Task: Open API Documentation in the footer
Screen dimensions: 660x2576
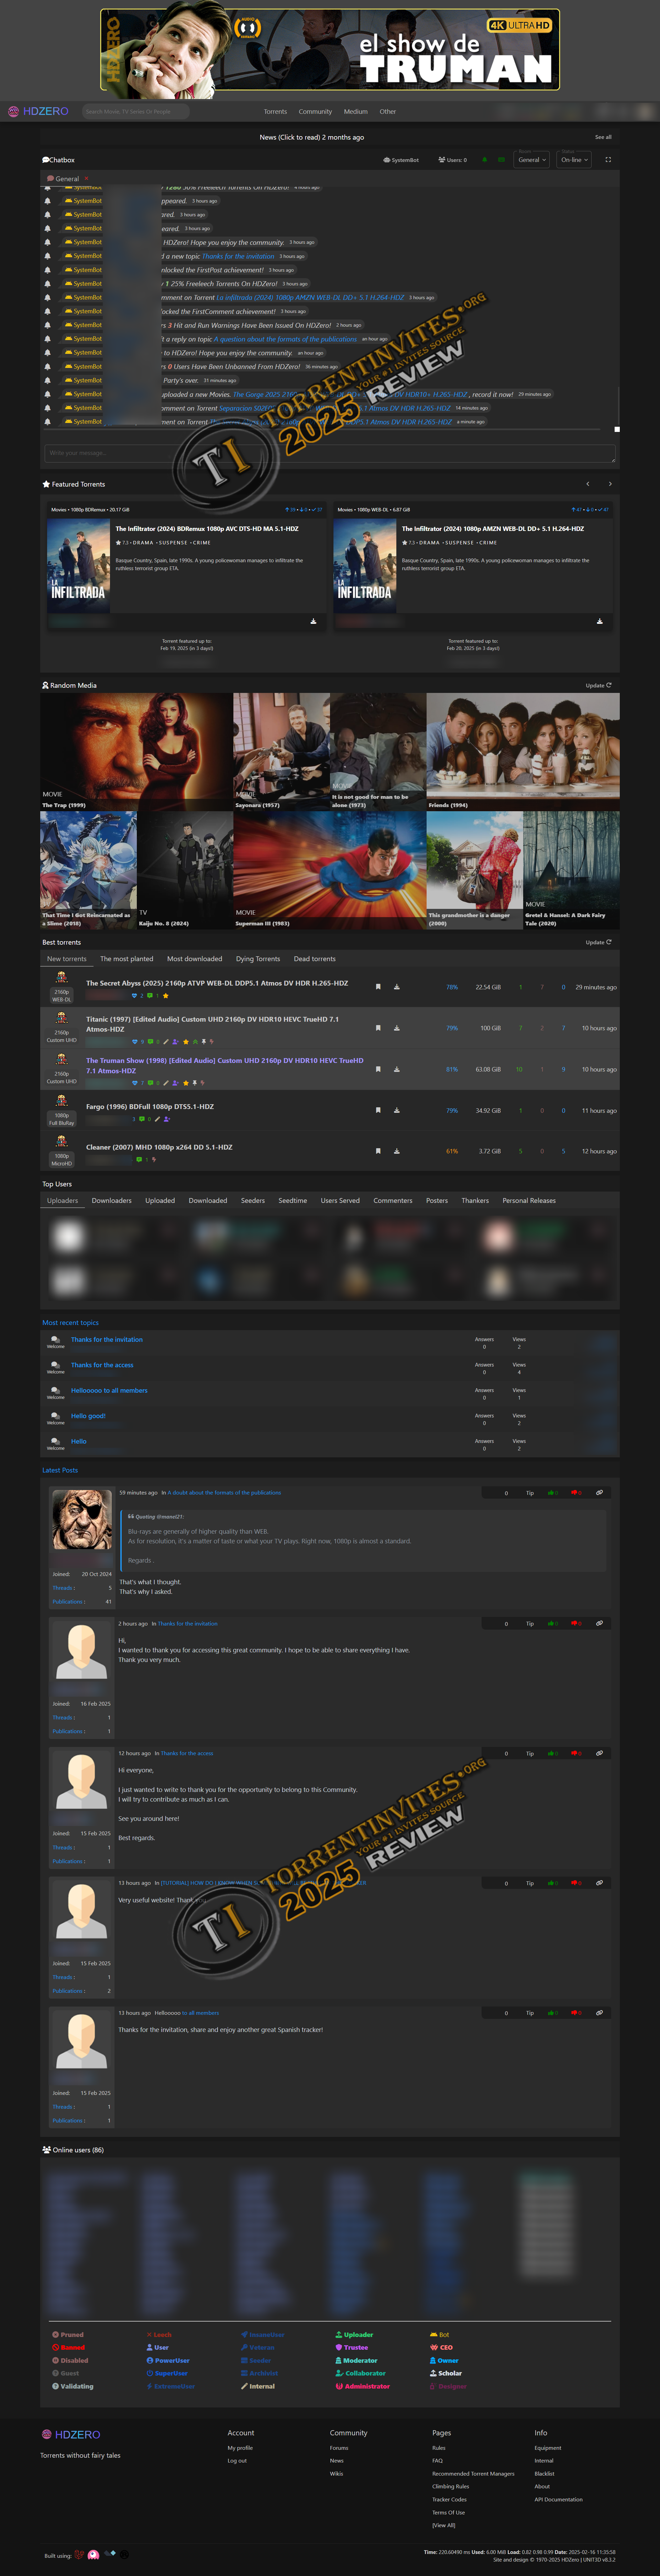Action: point(558,2499)
